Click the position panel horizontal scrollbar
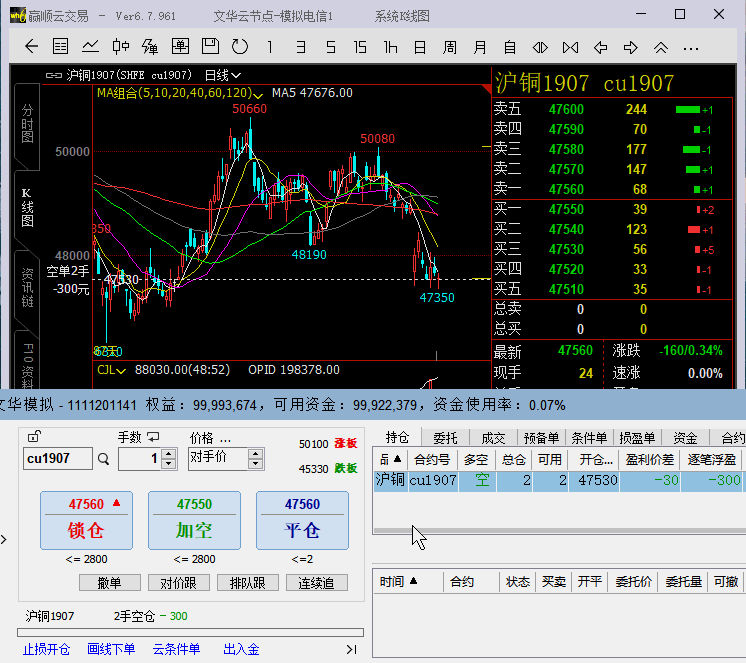746x663 pixels. point(559,530)
